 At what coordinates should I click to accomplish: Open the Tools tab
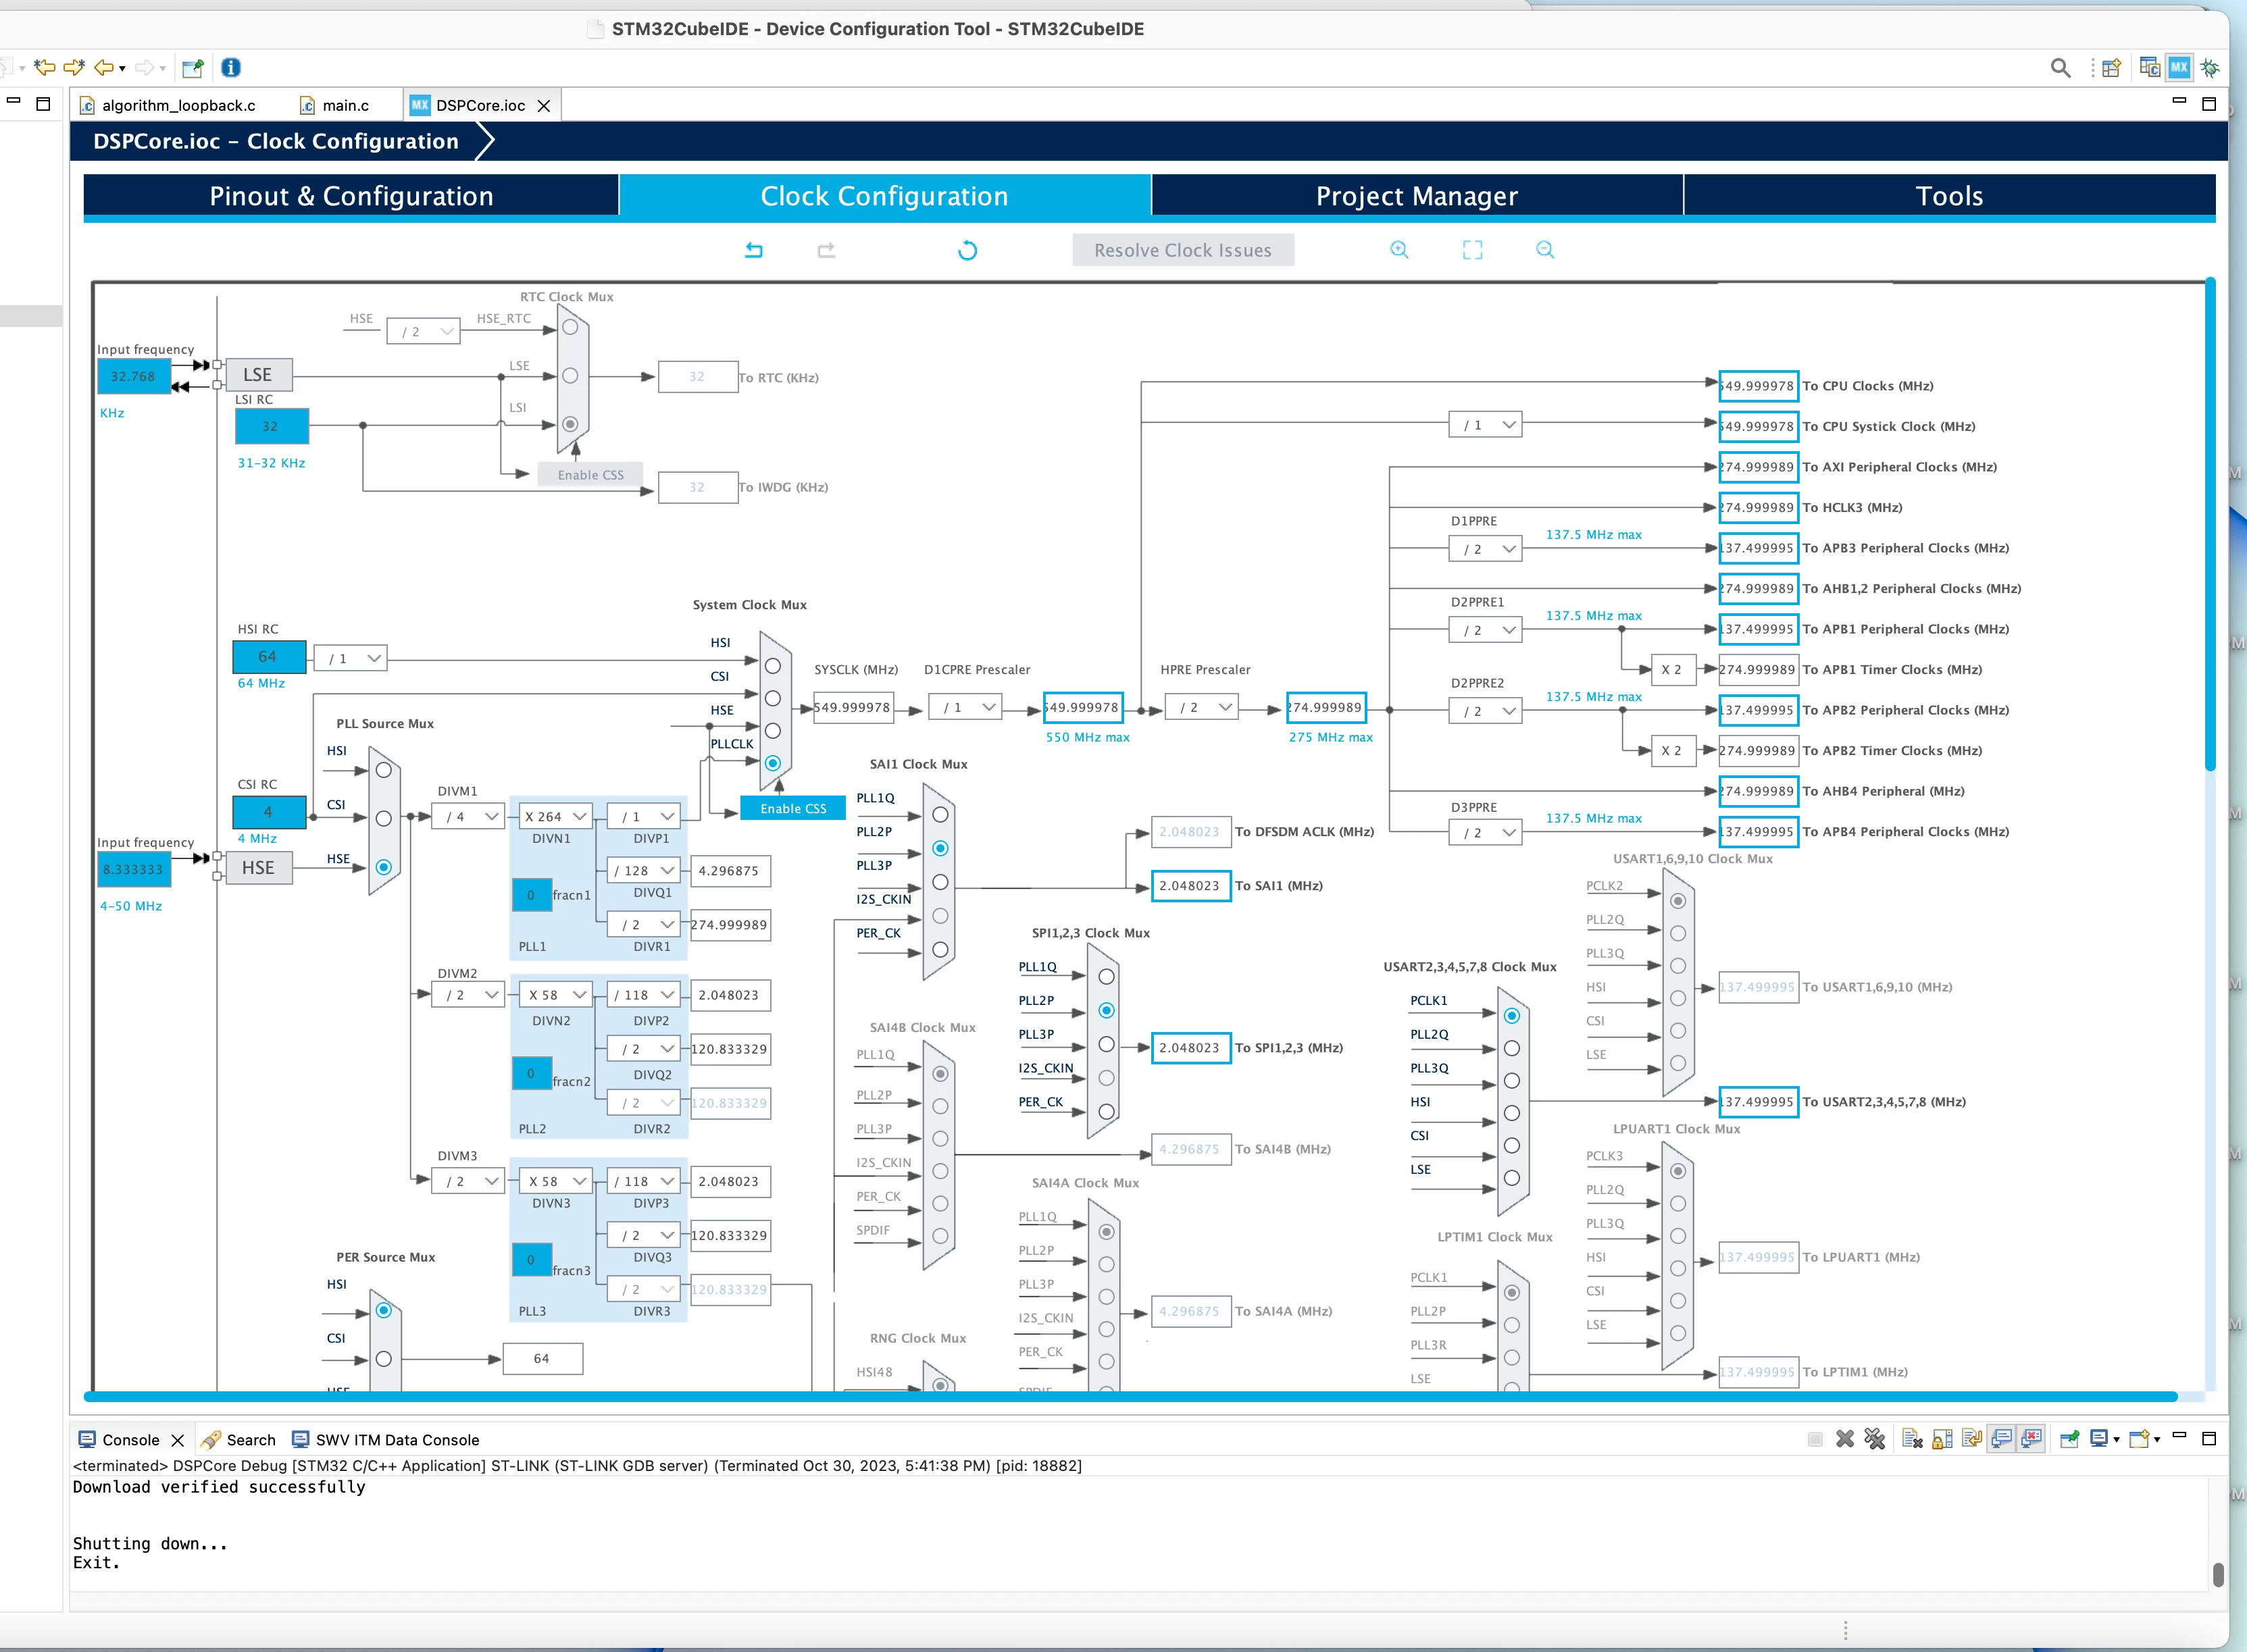click(x=1949, y=196)
